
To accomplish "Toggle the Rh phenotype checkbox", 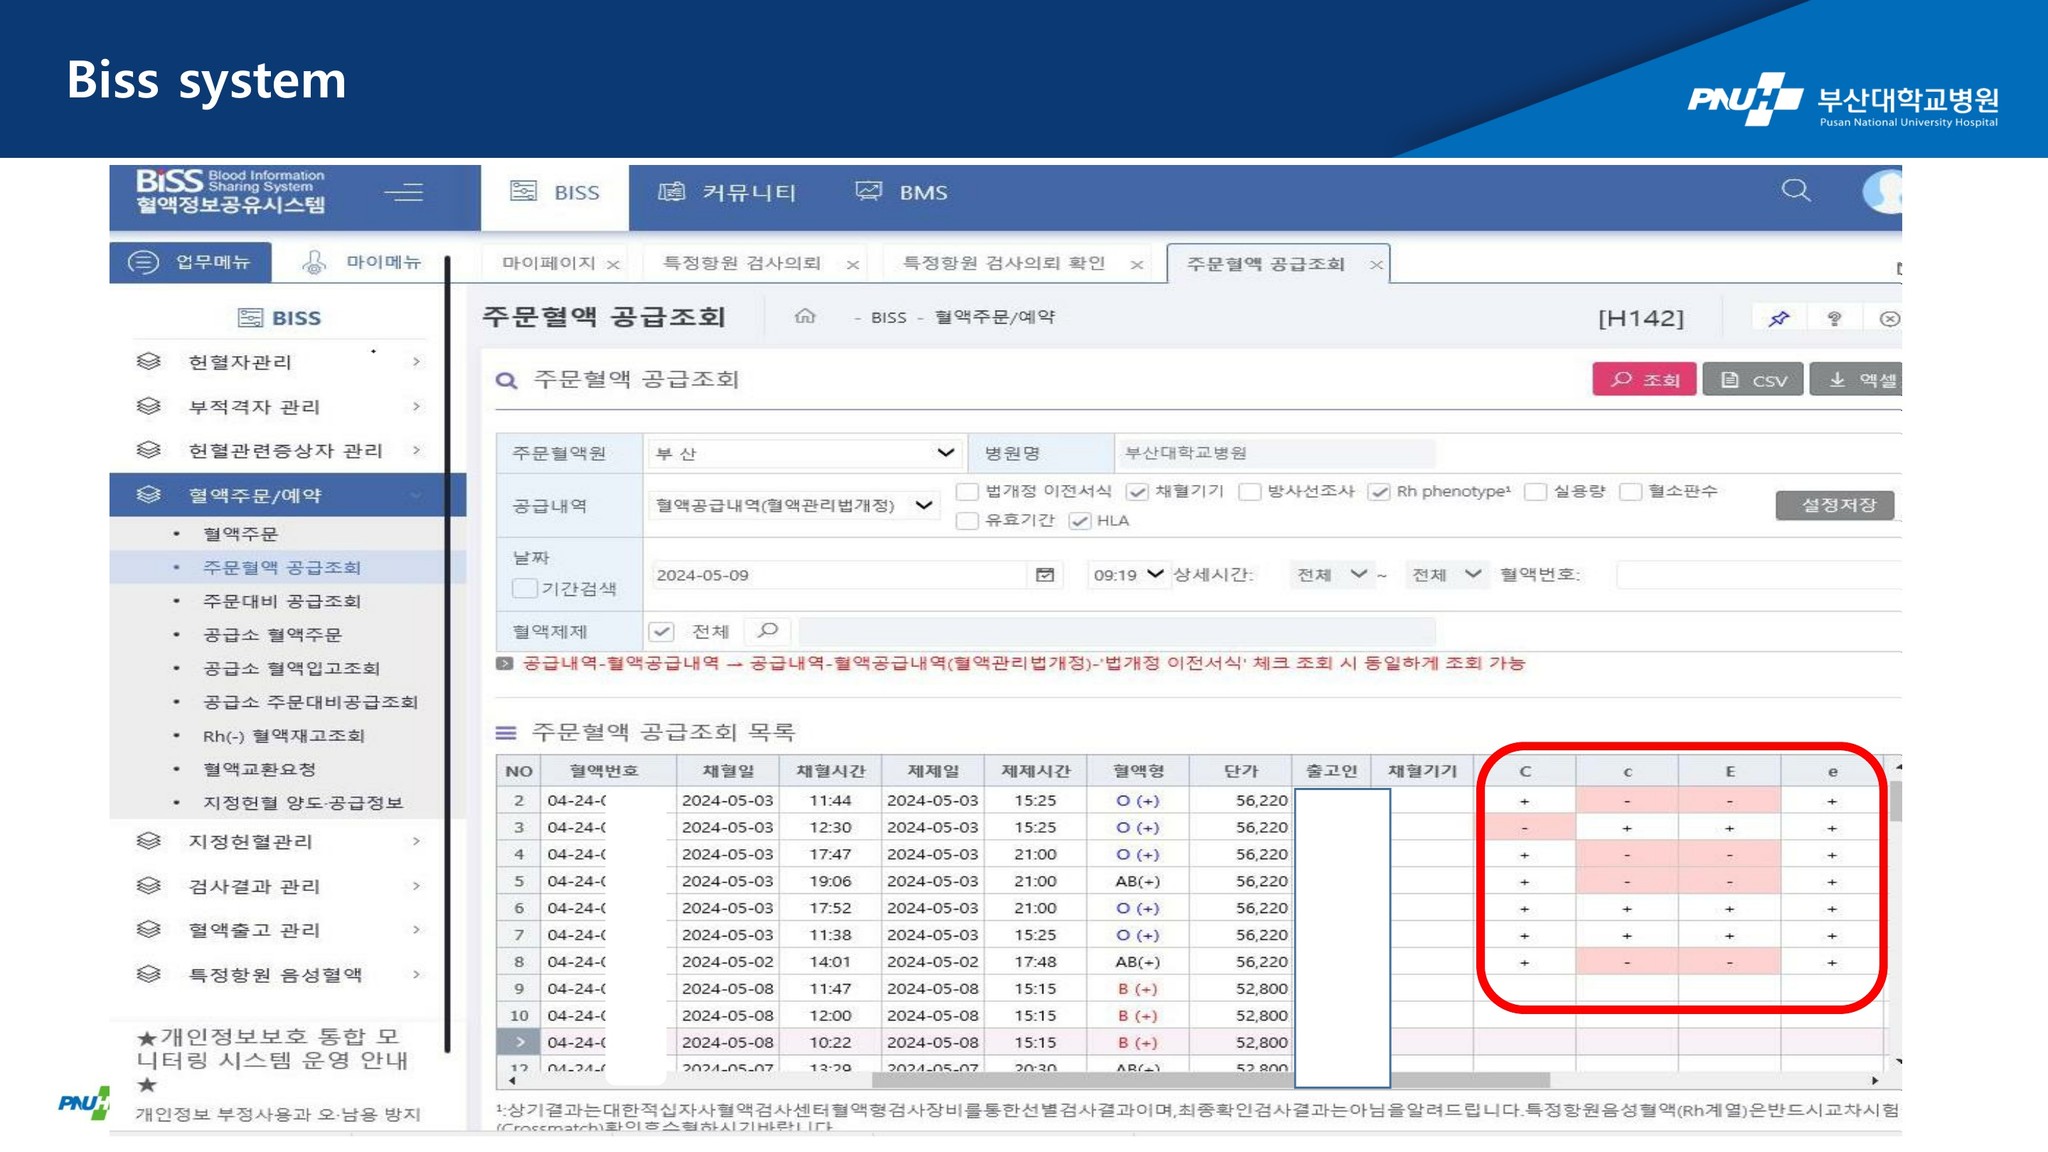I will click(x=1379, y=492).
